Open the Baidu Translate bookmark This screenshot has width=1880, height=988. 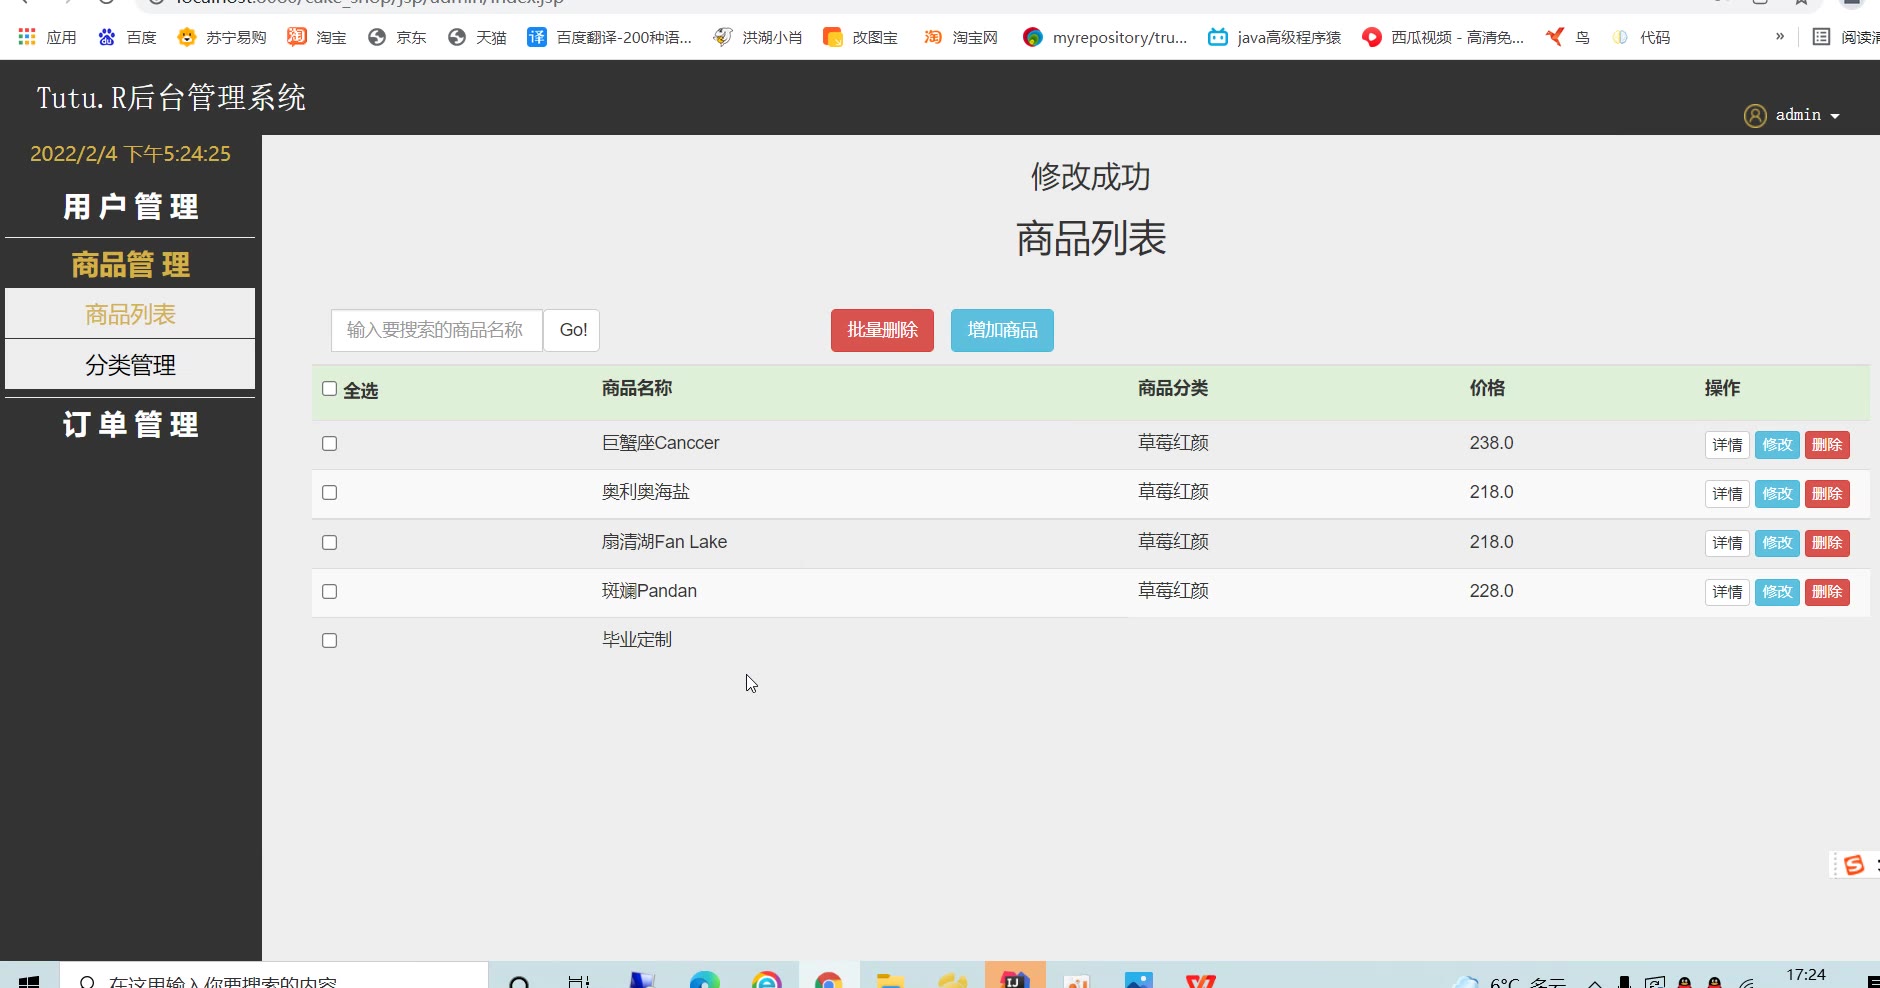tap(609, 38)
